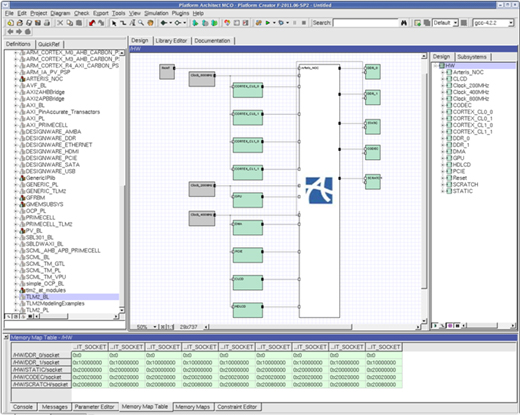520x415 pixels.
Task: Open the Parameter Editor tab
Action: click(94, 407)
